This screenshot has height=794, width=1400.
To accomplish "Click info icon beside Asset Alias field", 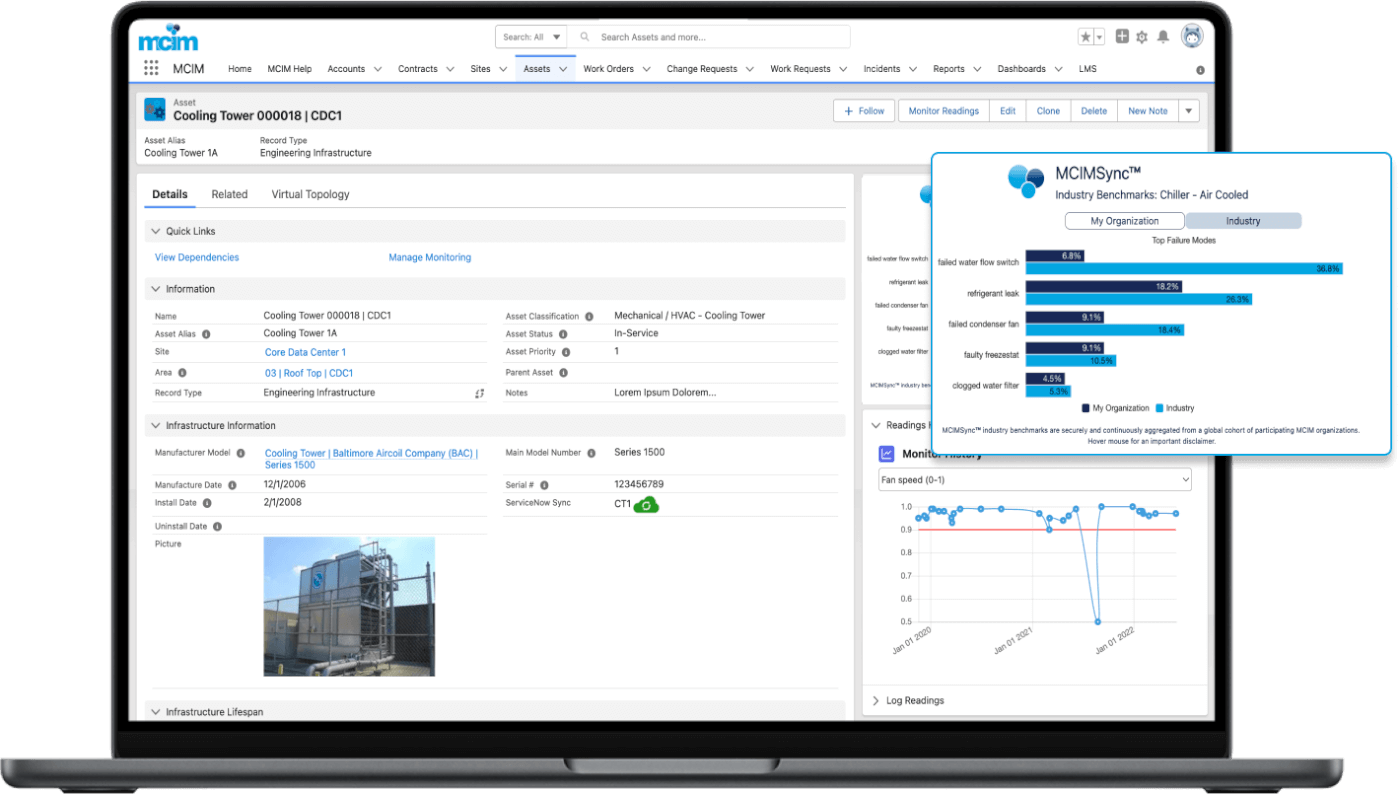I will 206,334.
